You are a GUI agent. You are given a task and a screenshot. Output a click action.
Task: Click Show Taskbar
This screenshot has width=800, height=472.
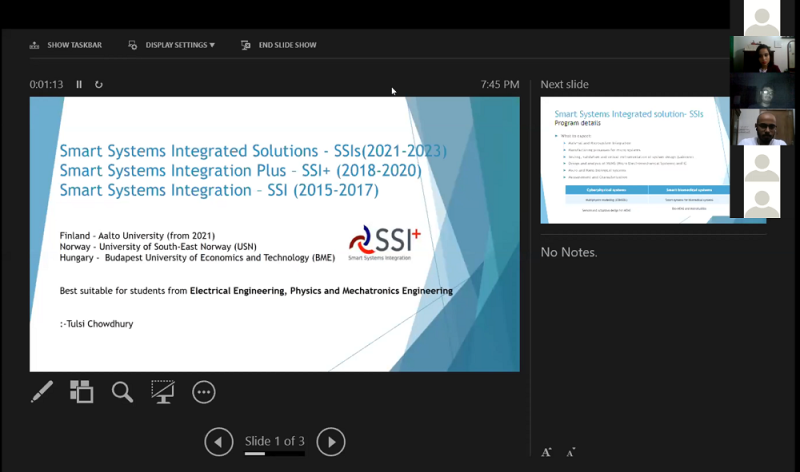pyautogui.click(x=66, y=45)
